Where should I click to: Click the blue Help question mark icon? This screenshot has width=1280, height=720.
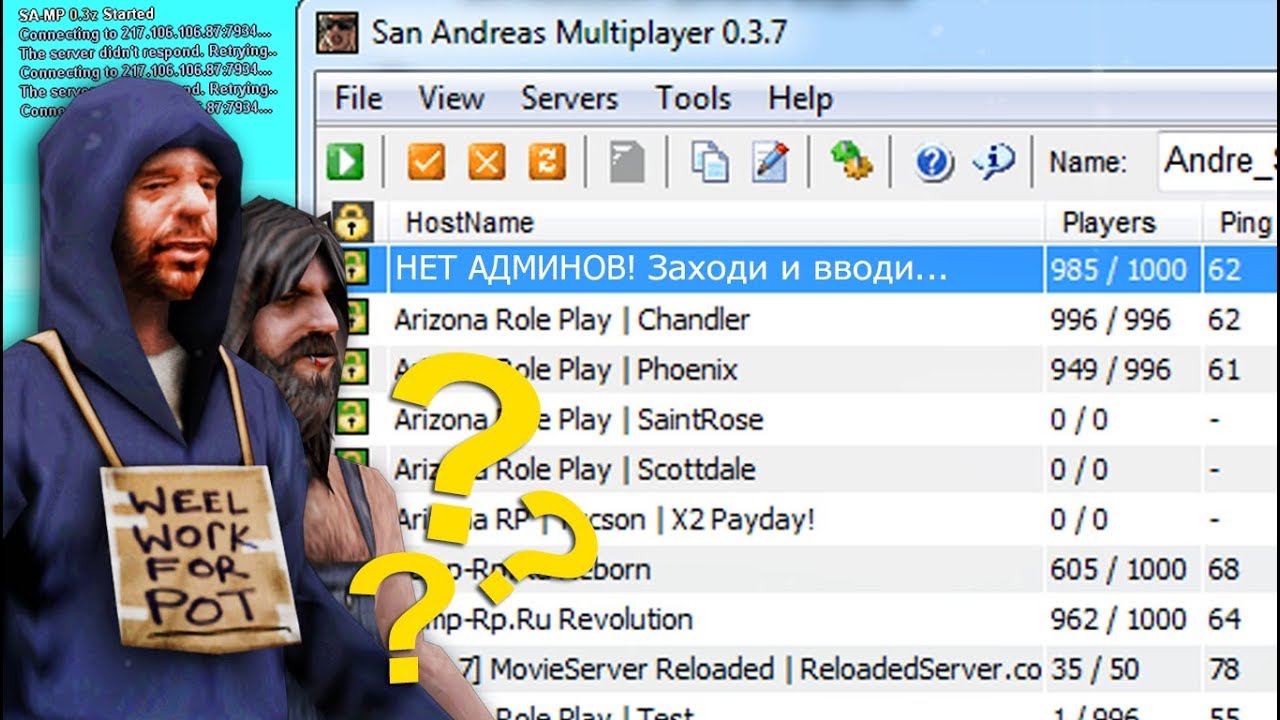click(934, 162)
